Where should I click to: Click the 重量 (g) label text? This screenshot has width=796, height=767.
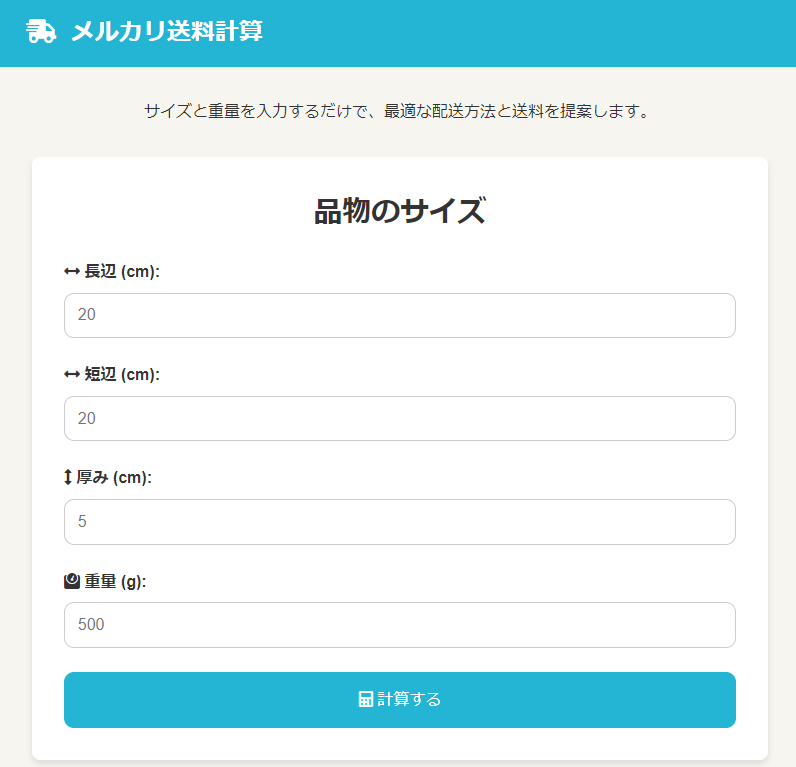[115, 580]
